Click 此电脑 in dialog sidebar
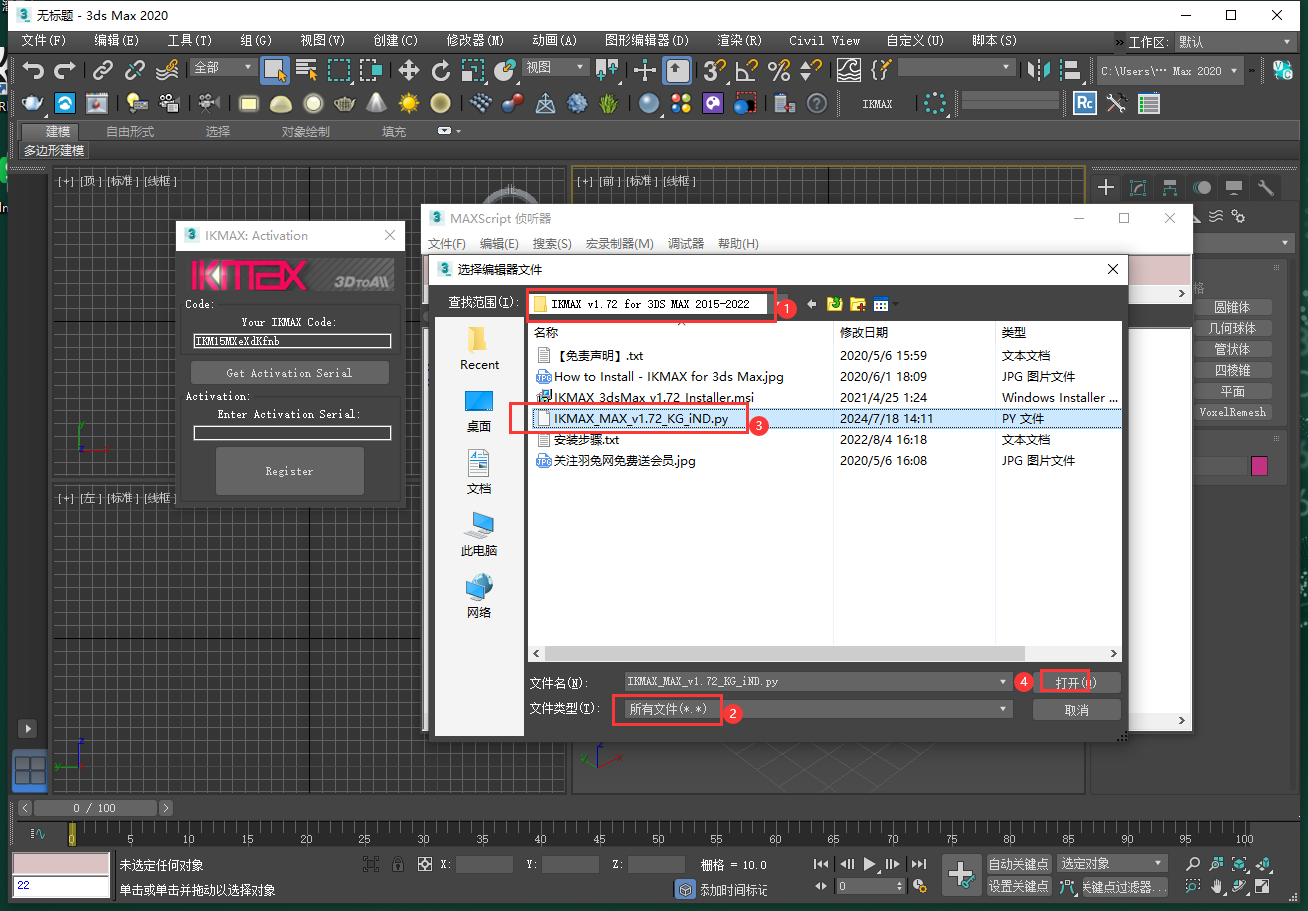Viewport: 1308px width, 911px height. pos(479,534)
